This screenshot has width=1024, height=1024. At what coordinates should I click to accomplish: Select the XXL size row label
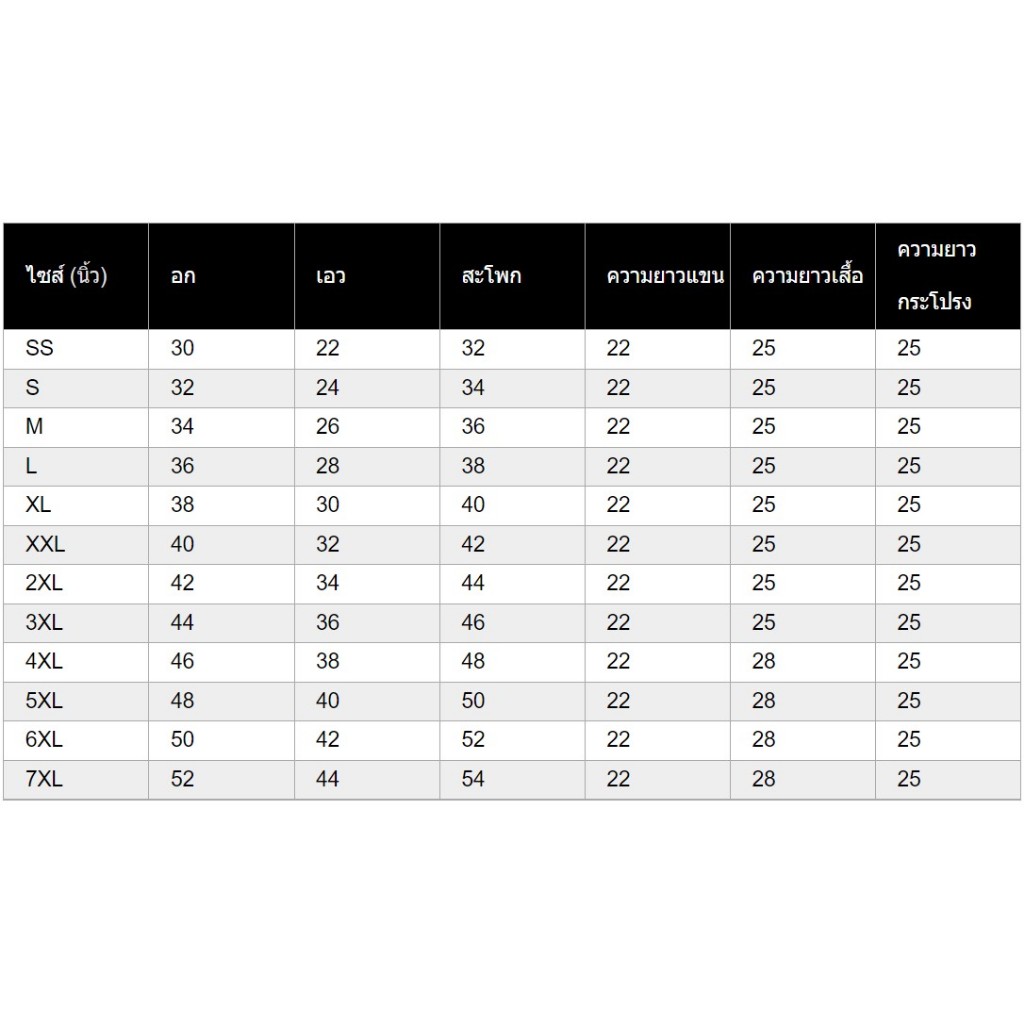coord(46,544)
